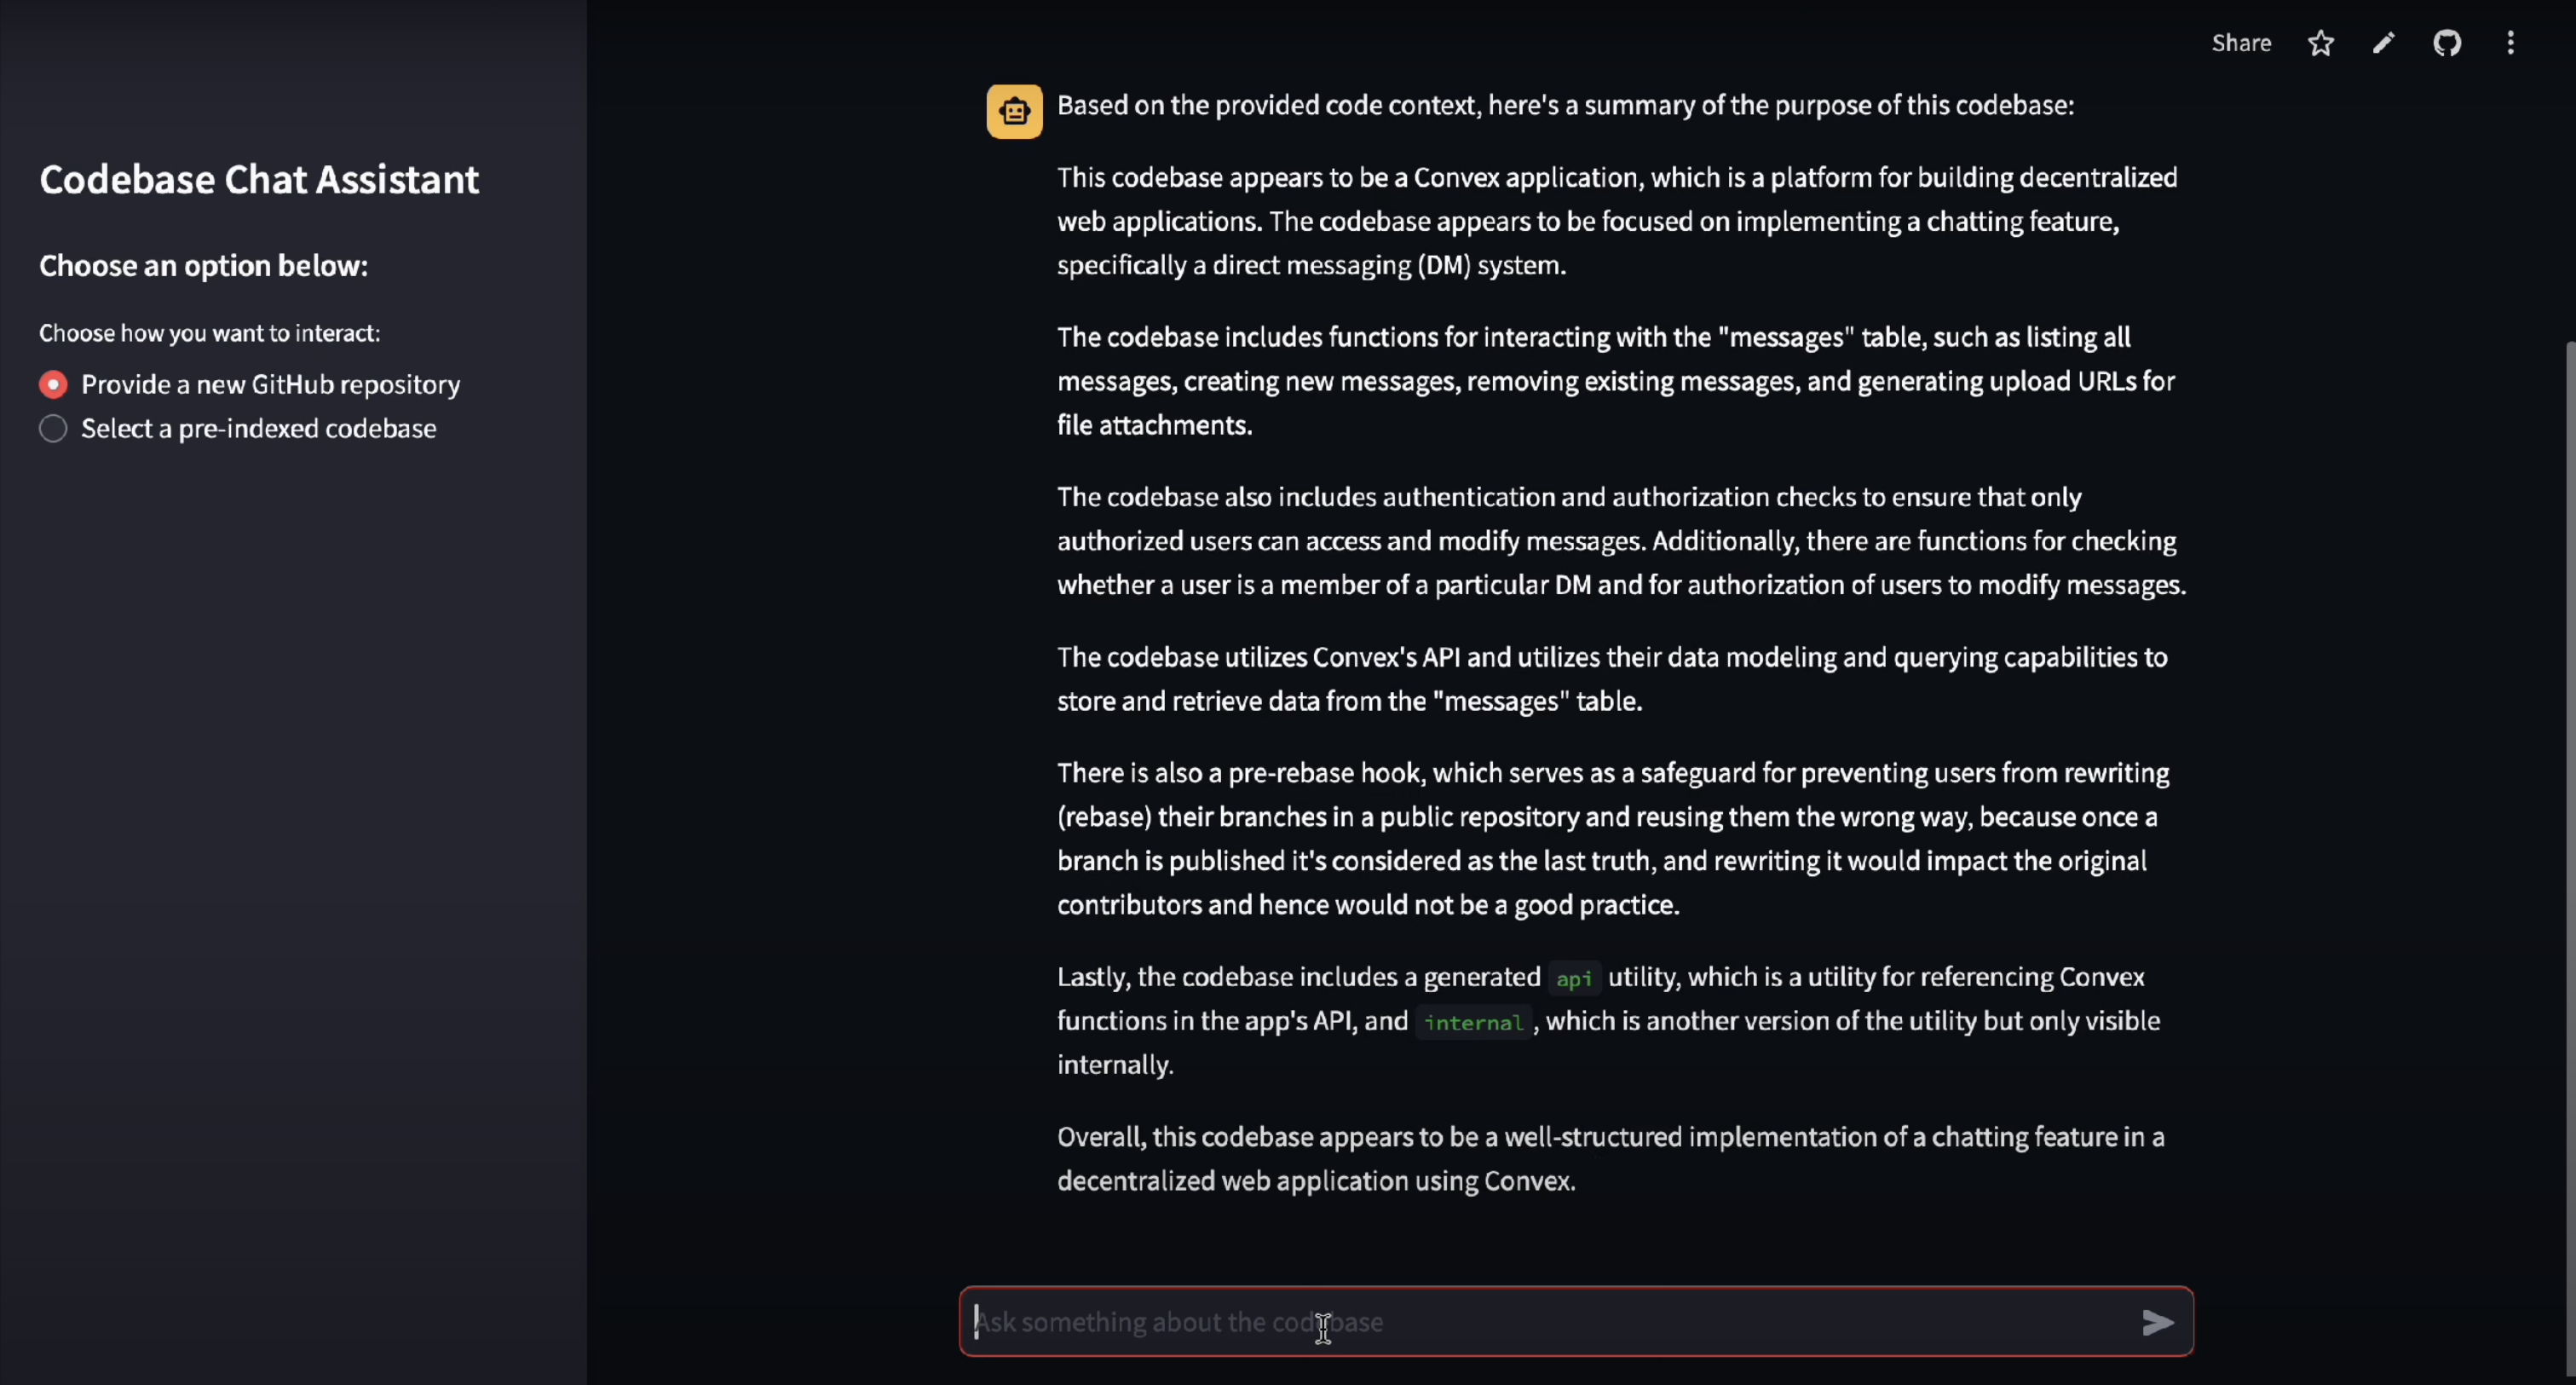Select "Provide a new GitHub repository" radio

(x=53, y=384)
